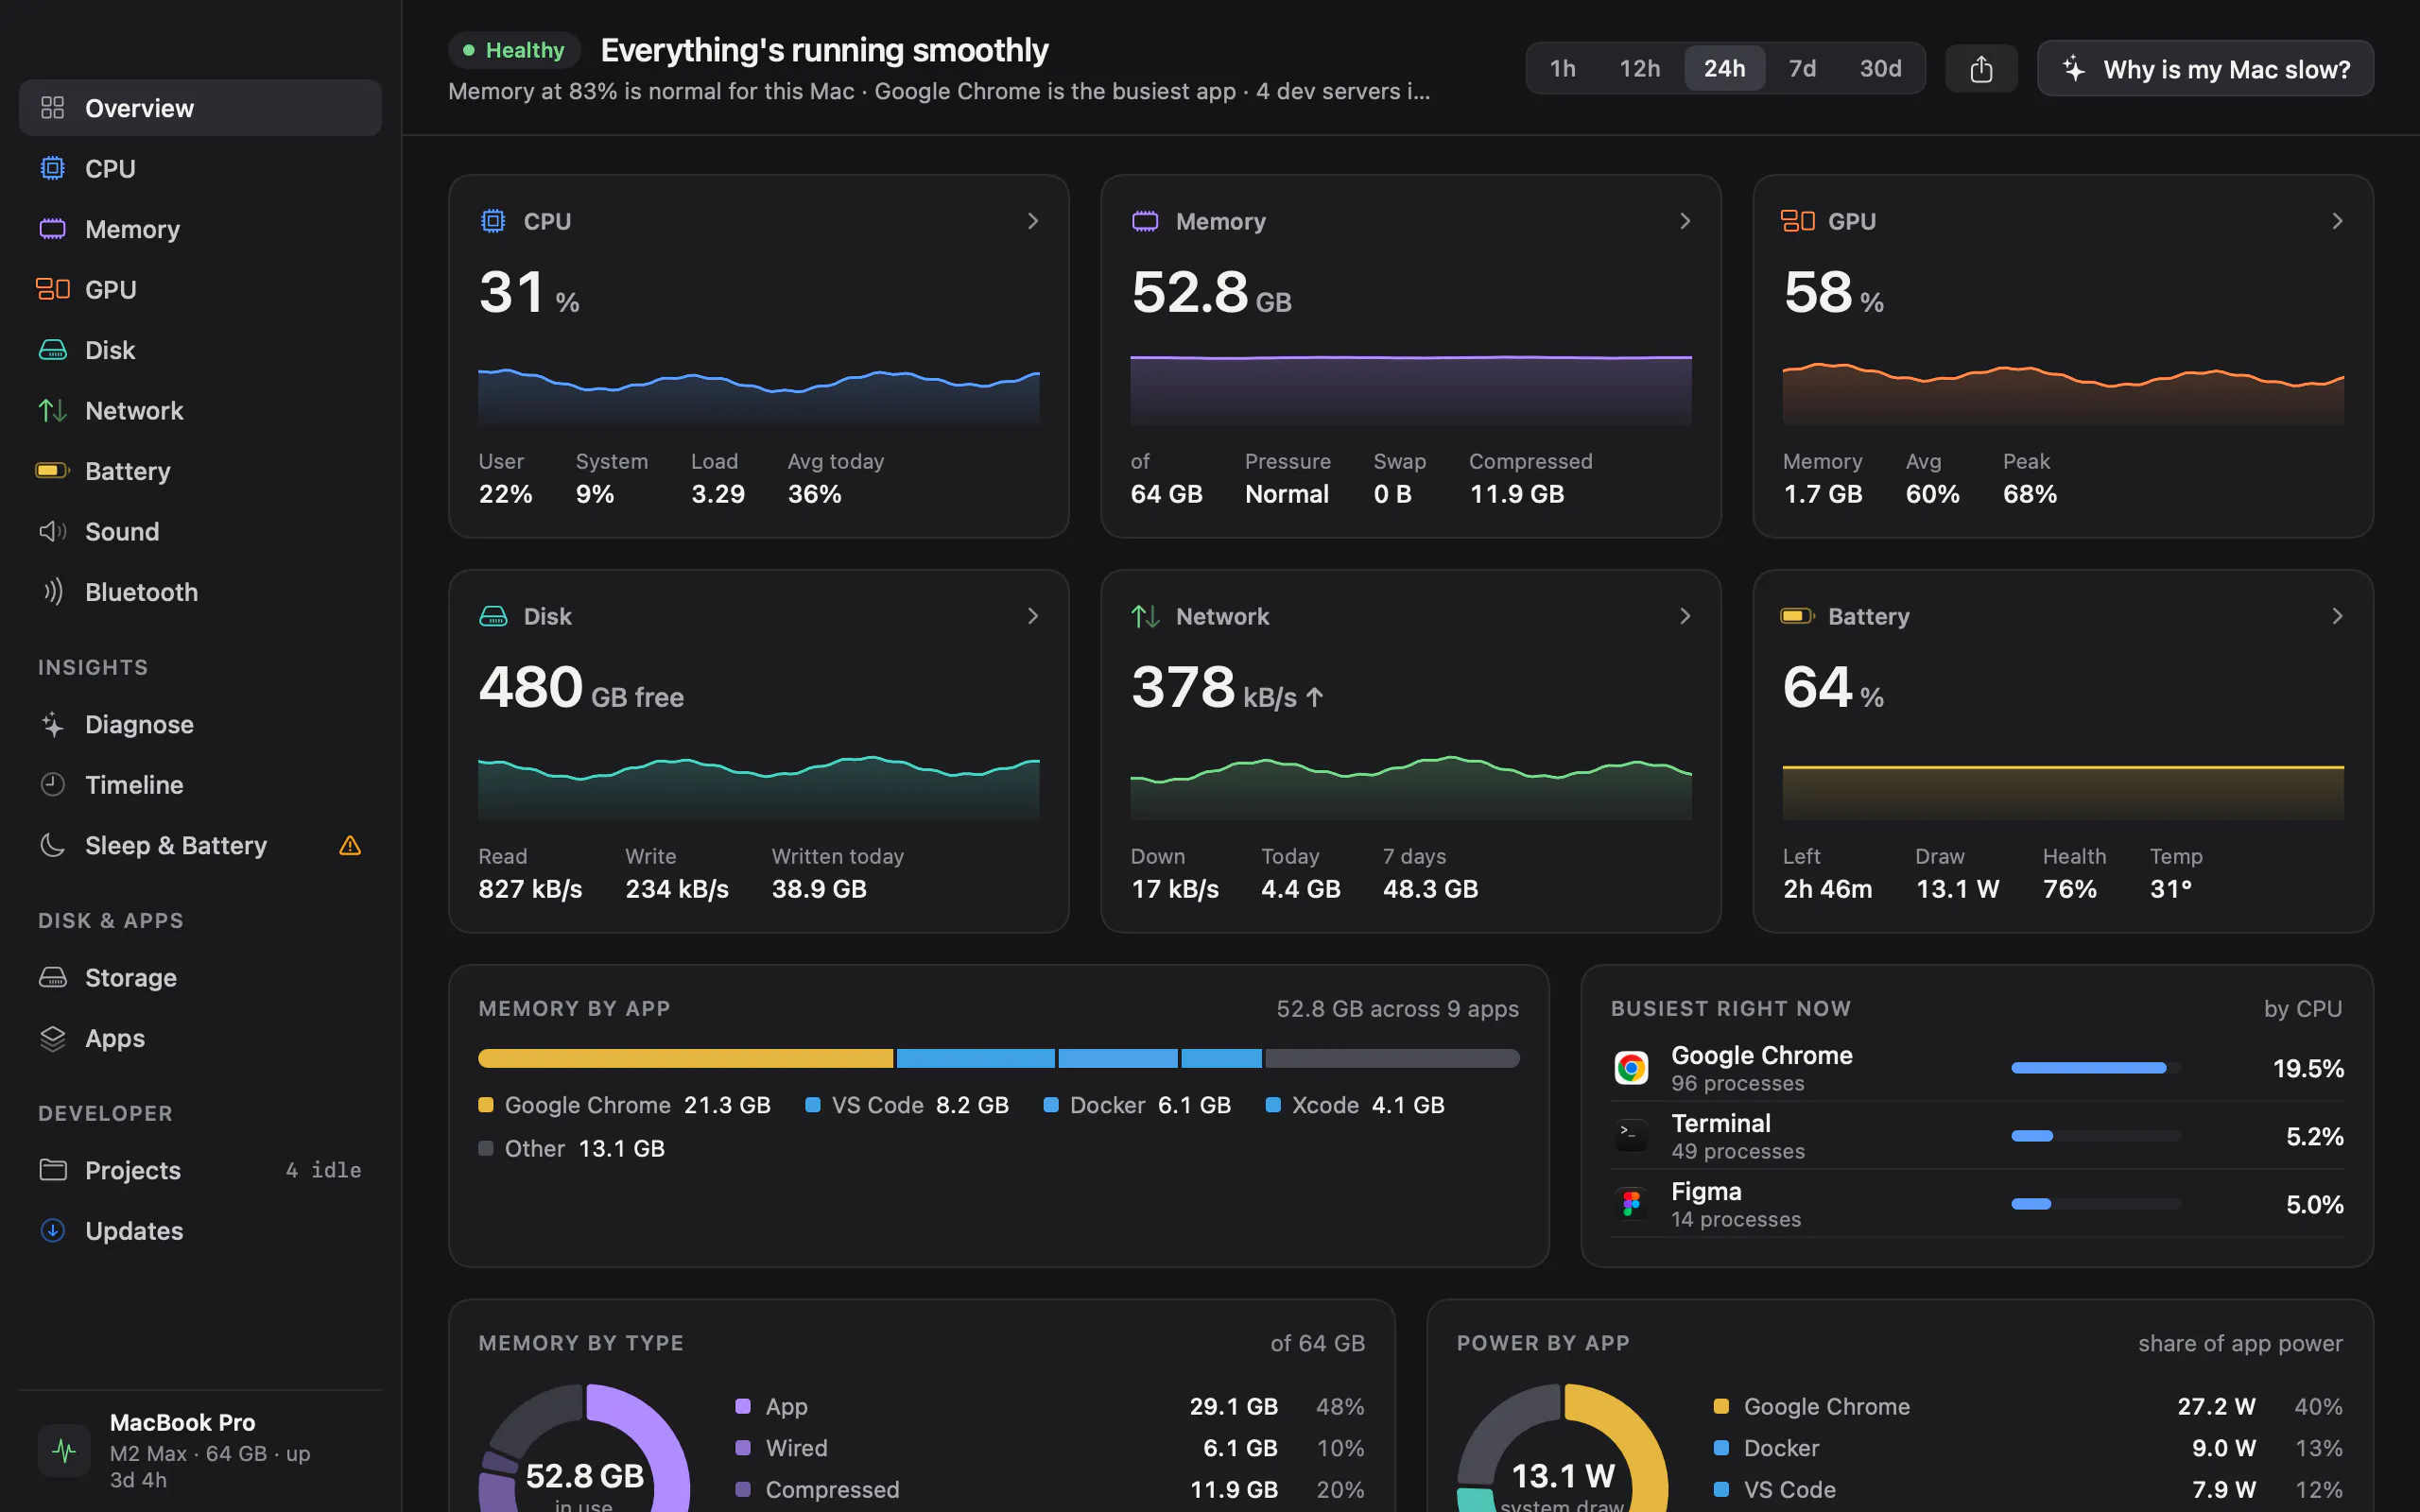Click the Terminal row in Busiest list
Viewport: 2420px width, 1512px height.
point(1977,1136)
